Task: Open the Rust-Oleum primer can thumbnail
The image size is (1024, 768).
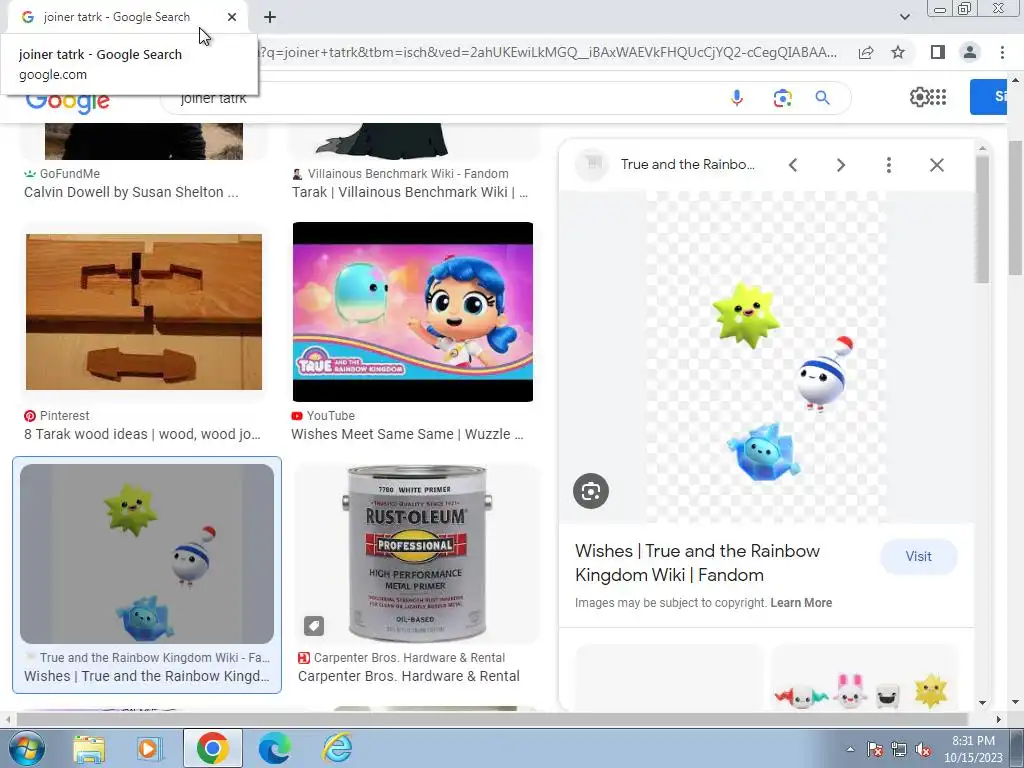Action: click(x=417, y=554)
